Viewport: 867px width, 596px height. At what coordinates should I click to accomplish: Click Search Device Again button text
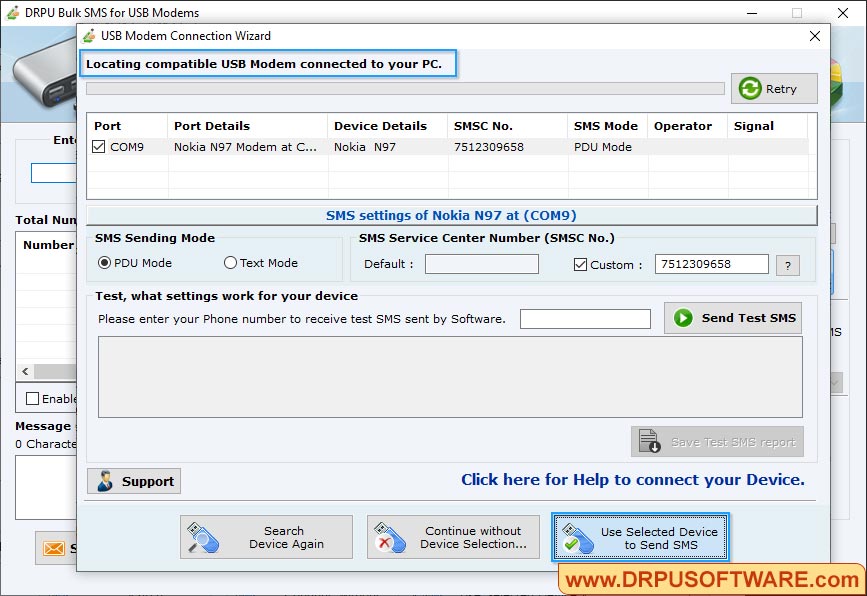point(286,537)
